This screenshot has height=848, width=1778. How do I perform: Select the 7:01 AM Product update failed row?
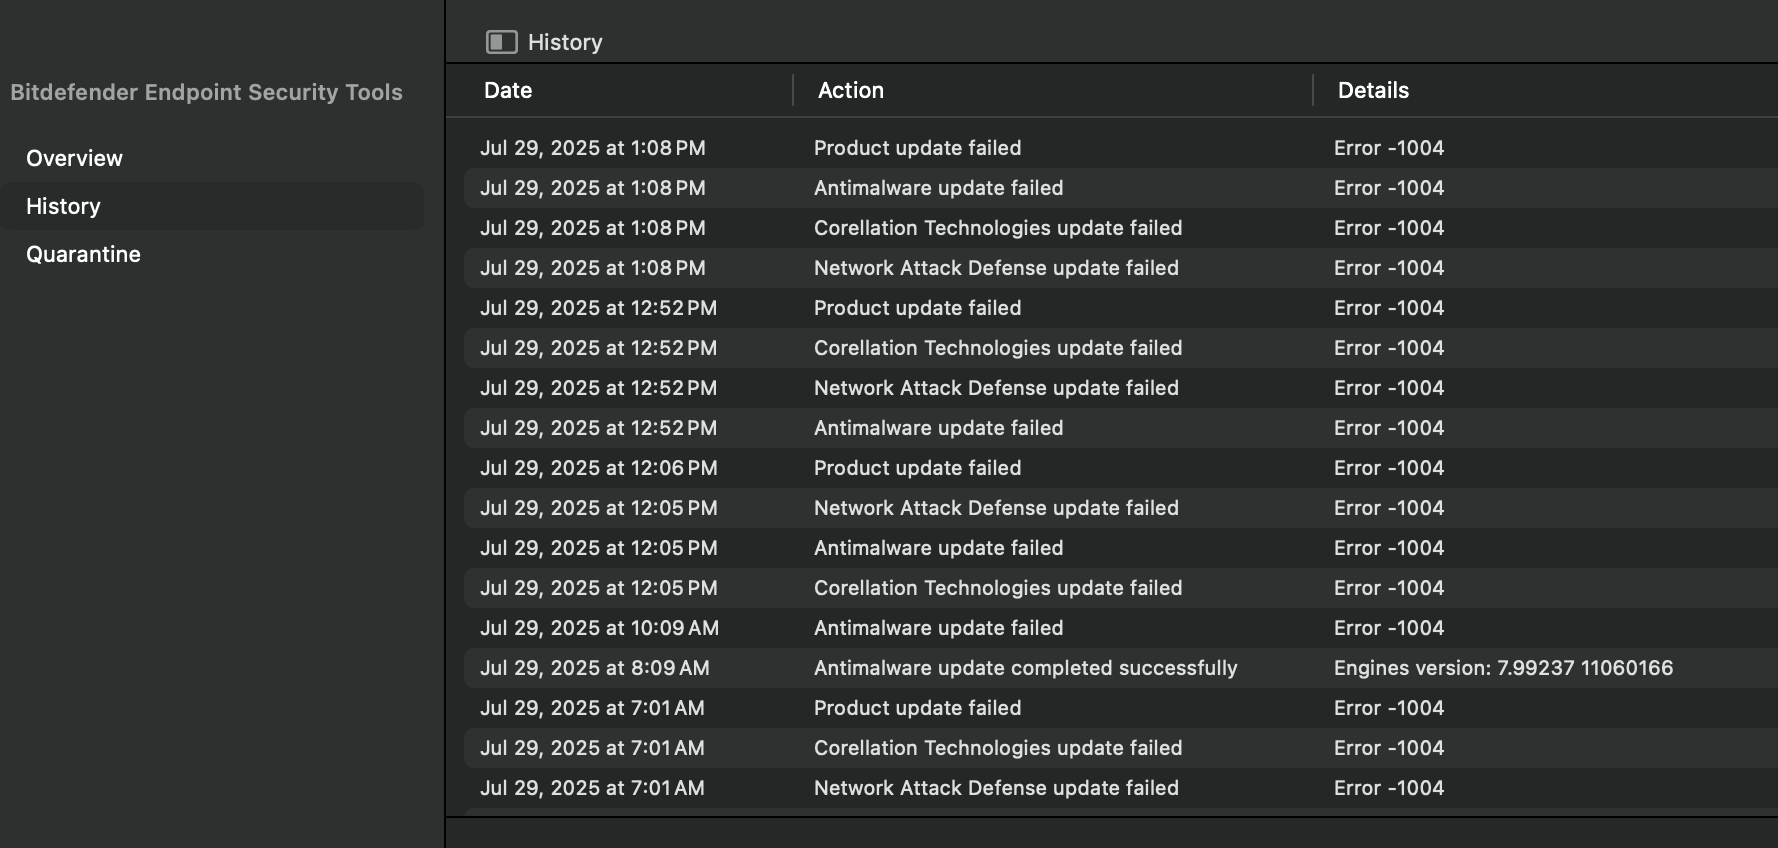coord(917,708)
